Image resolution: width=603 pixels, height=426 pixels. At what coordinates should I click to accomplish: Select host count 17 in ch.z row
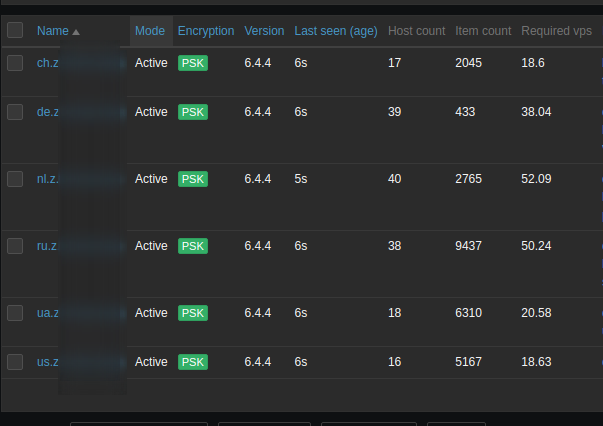(x=395, y=63)
